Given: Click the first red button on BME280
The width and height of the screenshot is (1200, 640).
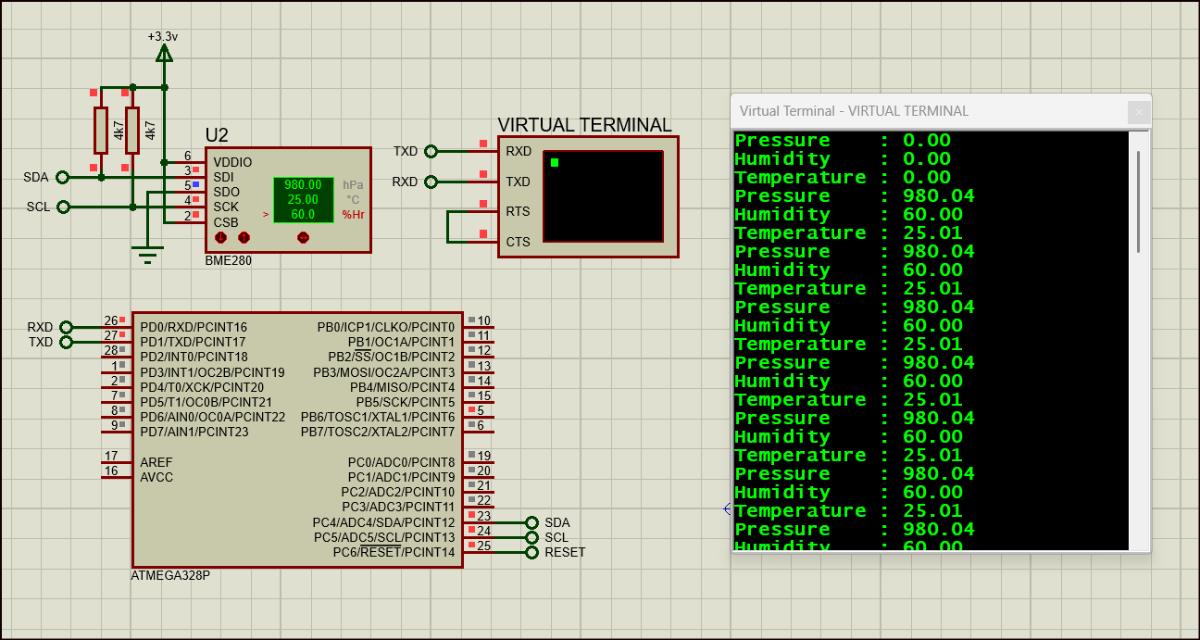Looking at the screenshot, I should (221, 238).
